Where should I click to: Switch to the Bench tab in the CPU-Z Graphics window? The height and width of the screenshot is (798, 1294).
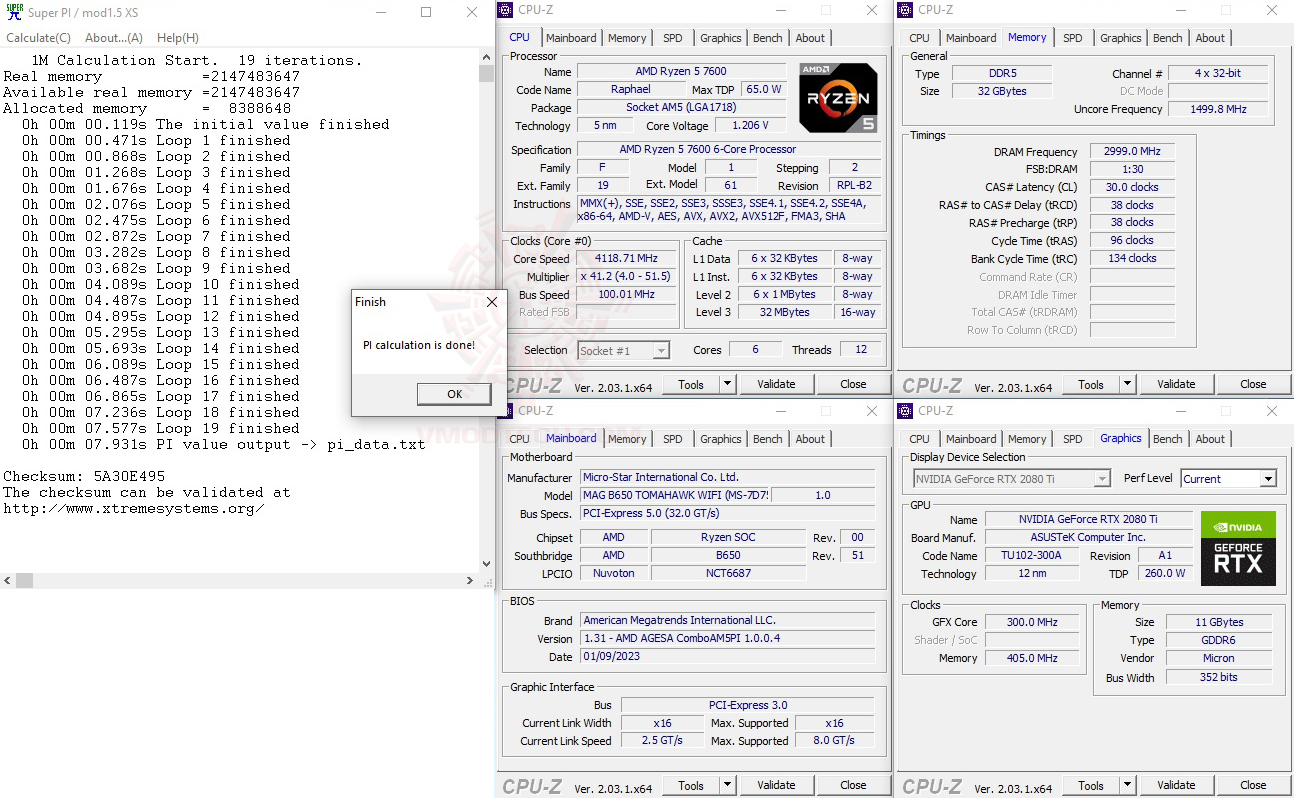[x=1168, y=439]
